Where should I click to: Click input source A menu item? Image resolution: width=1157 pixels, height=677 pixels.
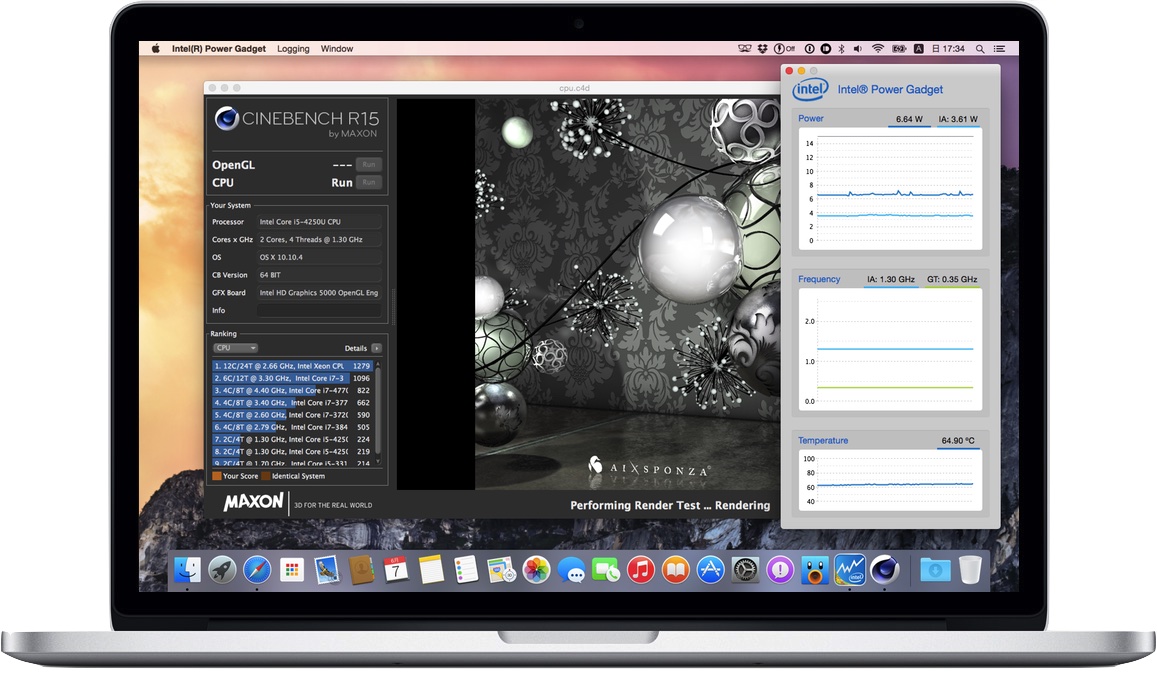click(x=919, y=49)
